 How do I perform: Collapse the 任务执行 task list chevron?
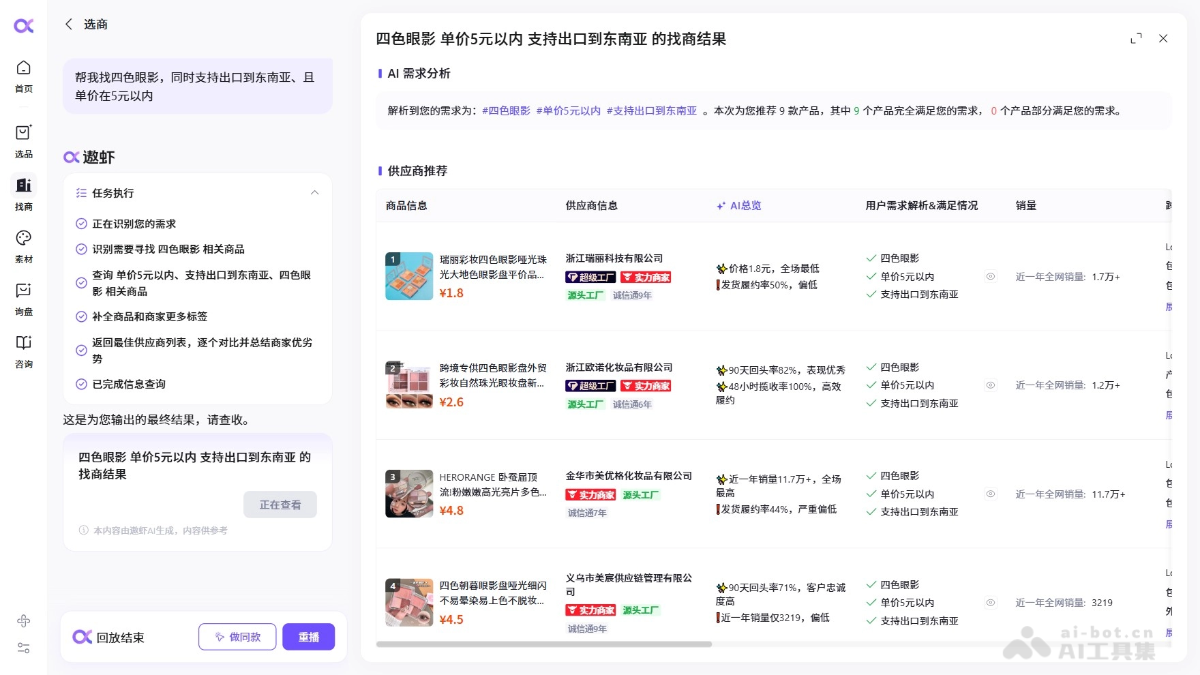(x=315, y=193)
